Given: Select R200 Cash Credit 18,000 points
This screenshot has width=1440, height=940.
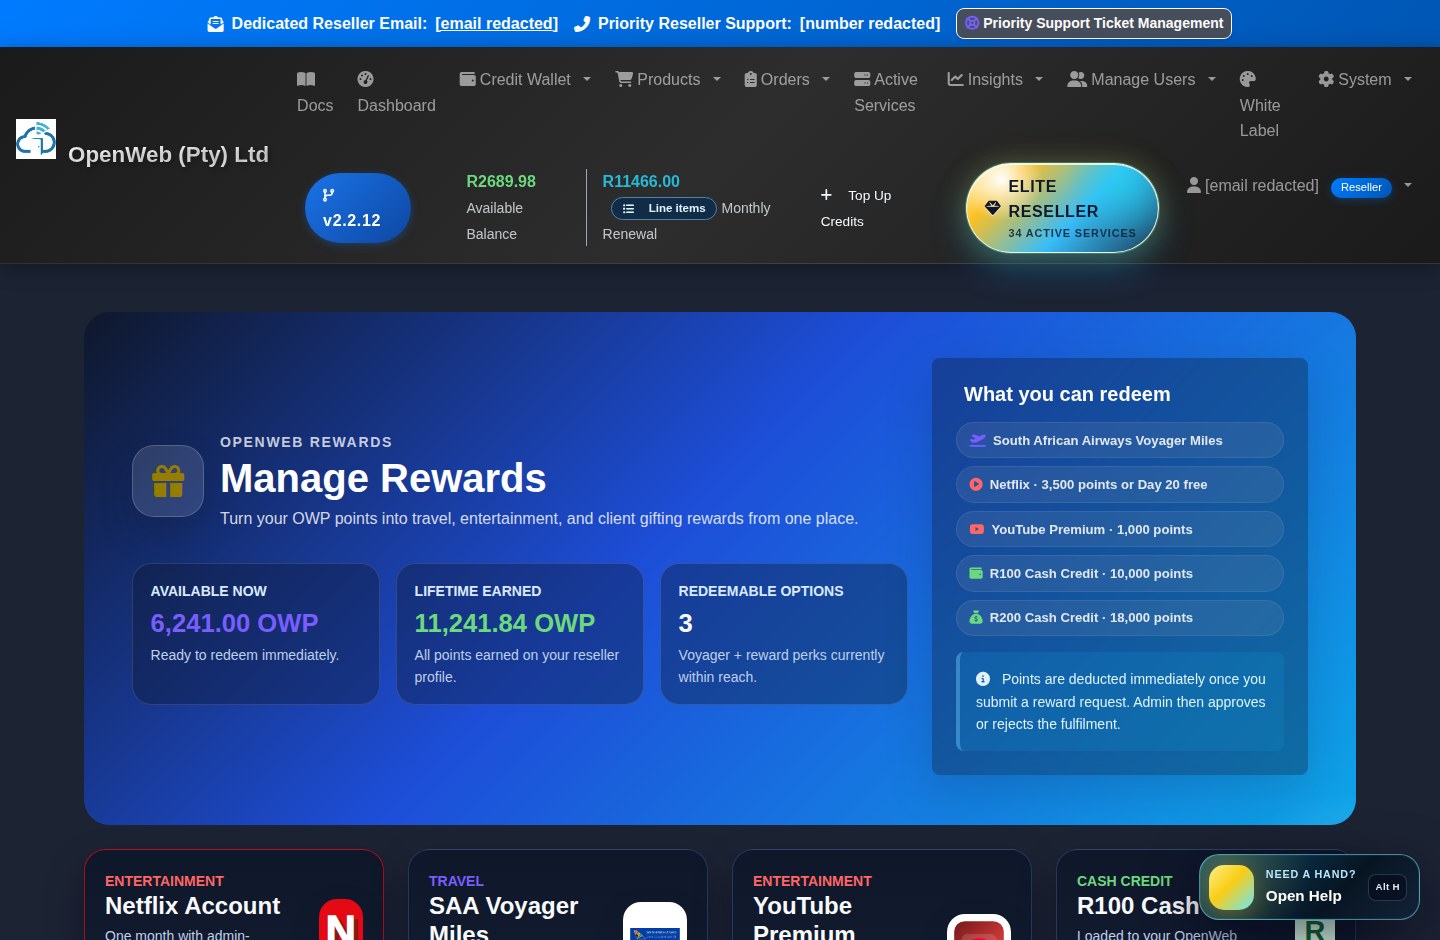Looking at the screenshot, I should click(1120, 618).
